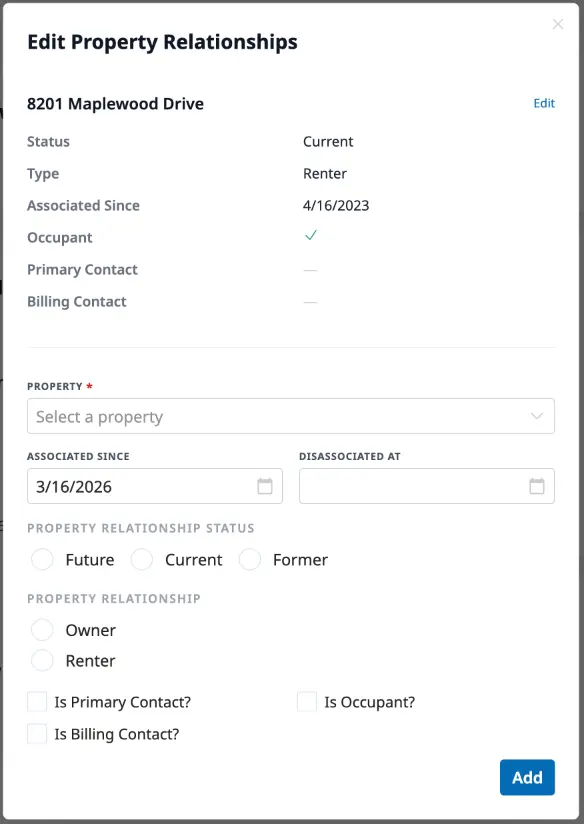584x824 pixels.
Task: Select the Current status radio button
Action: coord(140,560)
